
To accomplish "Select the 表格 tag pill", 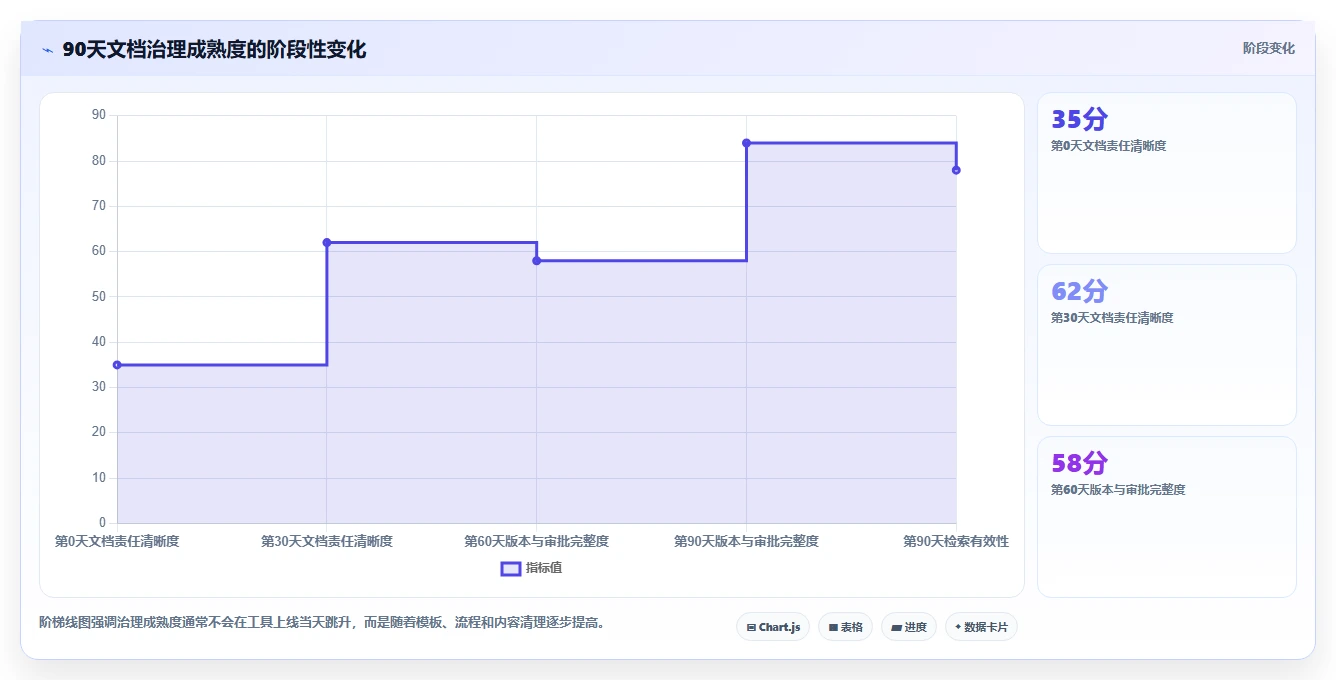I will coord(845,627).
